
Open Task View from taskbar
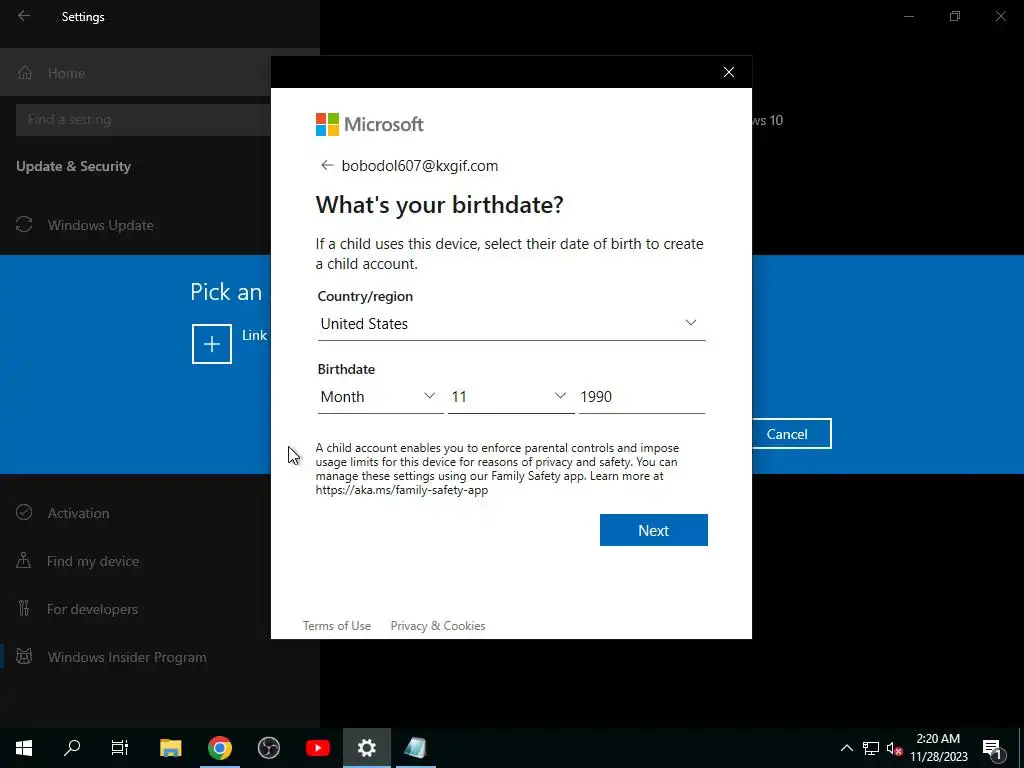coord(120,748)
